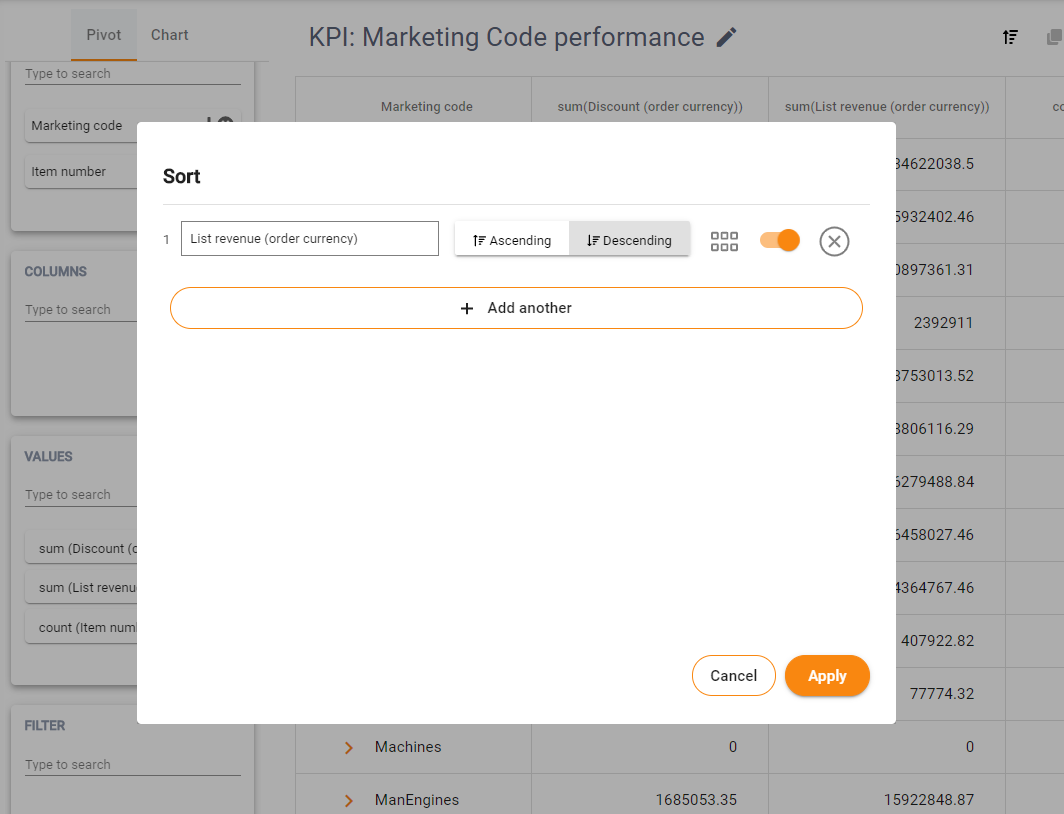Switch to the Pivot tab
1064x814 pixels.
pyautogui.click(x=104, y=35)
